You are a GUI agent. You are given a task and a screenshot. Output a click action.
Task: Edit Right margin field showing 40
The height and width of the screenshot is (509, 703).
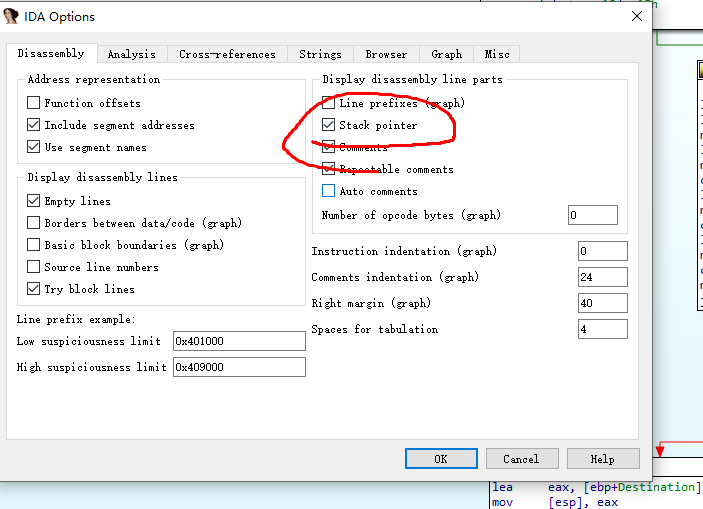[603, 303]
